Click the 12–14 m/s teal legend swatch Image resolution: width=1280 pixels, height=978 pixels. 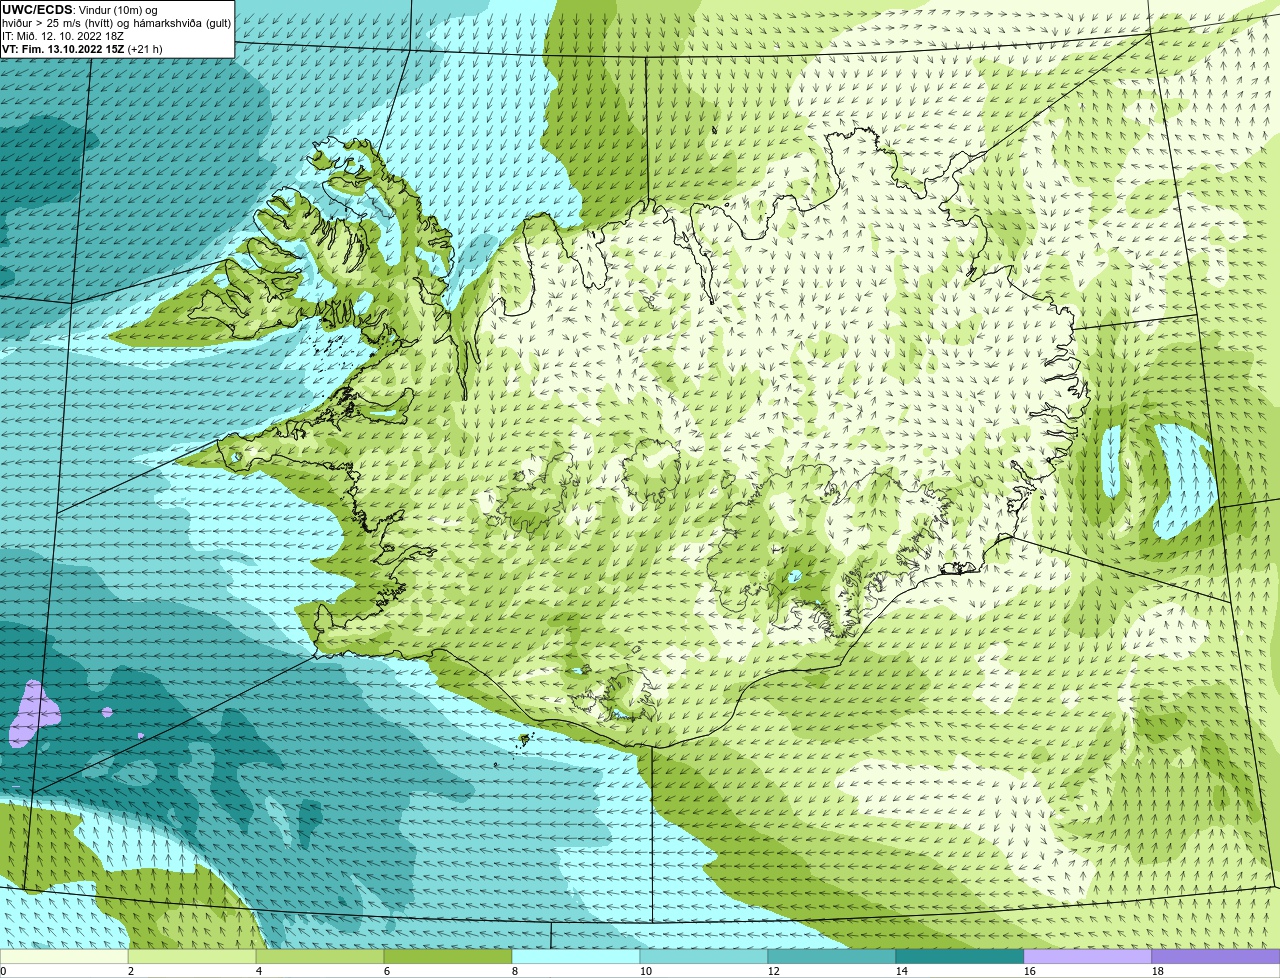[x=832, y=956]
